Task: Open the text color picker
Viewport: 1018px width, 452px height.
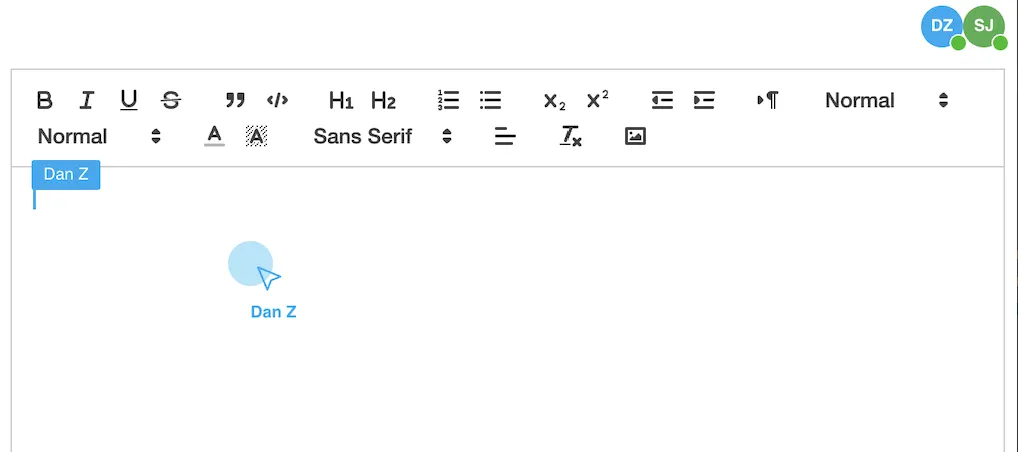Action: click(214, 136)
